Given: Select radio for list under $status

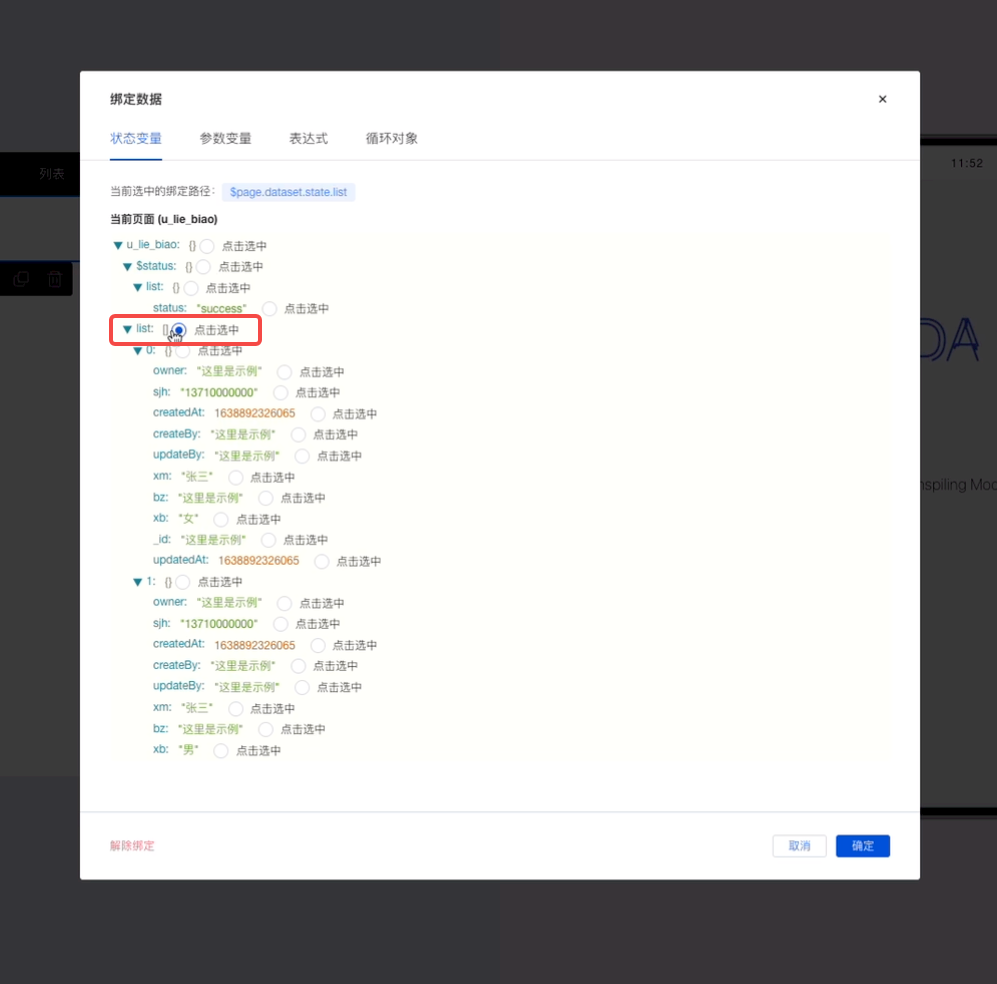Looking at the screenshot, I should tap(191, 288).
